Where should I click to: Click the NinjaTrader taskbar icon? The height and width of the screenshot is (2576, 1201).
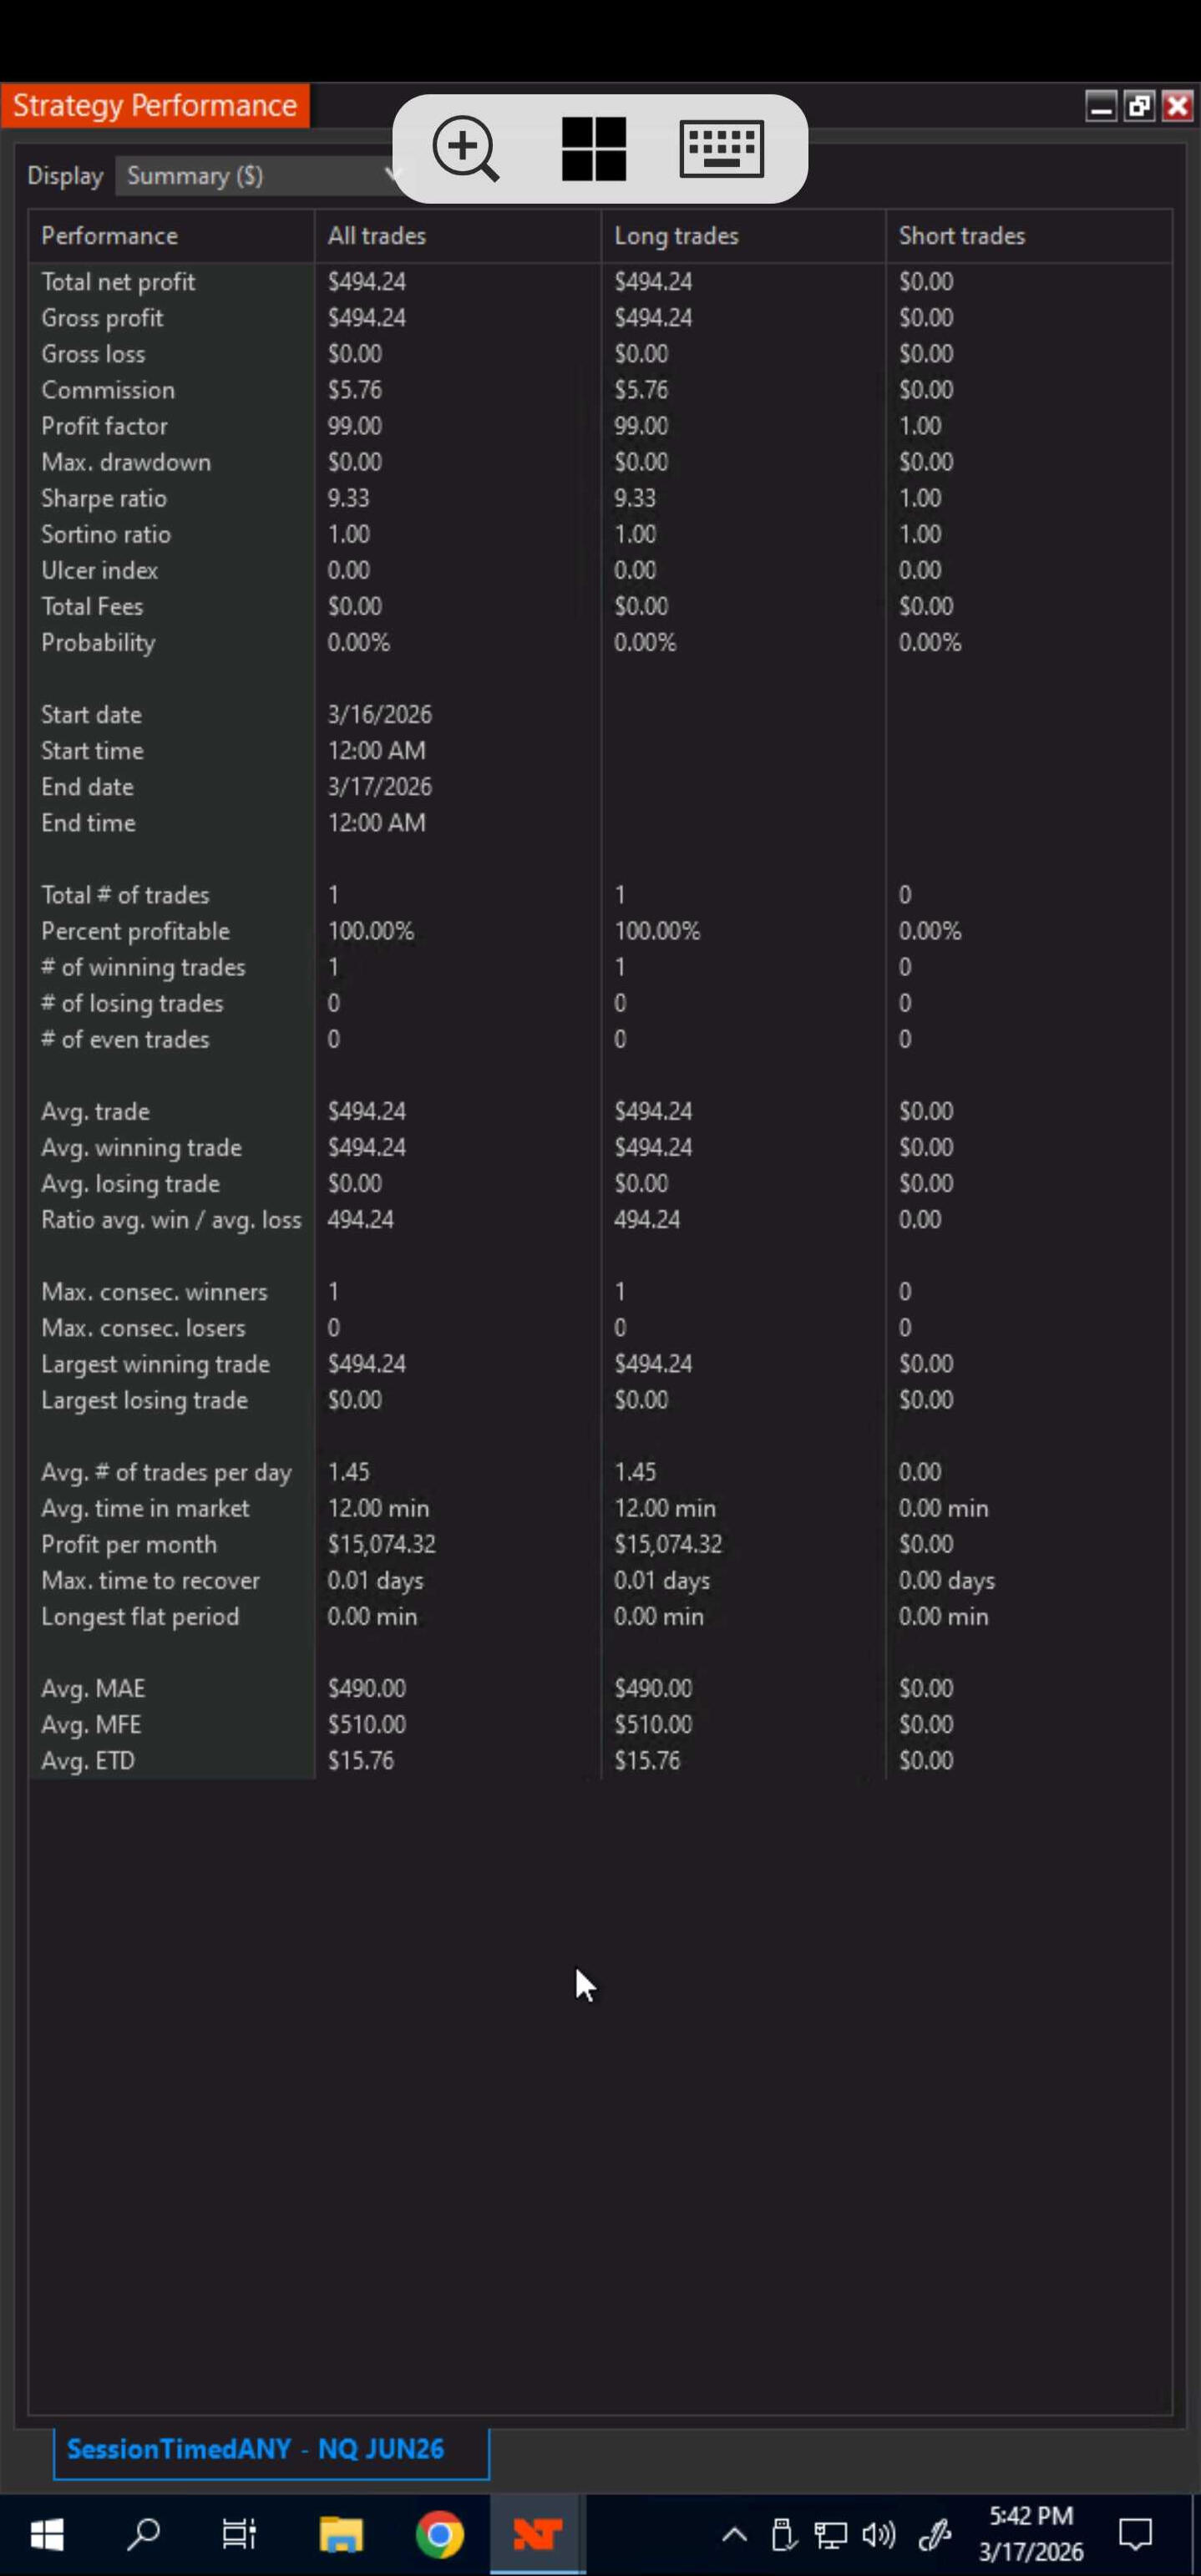[537, 2534]
